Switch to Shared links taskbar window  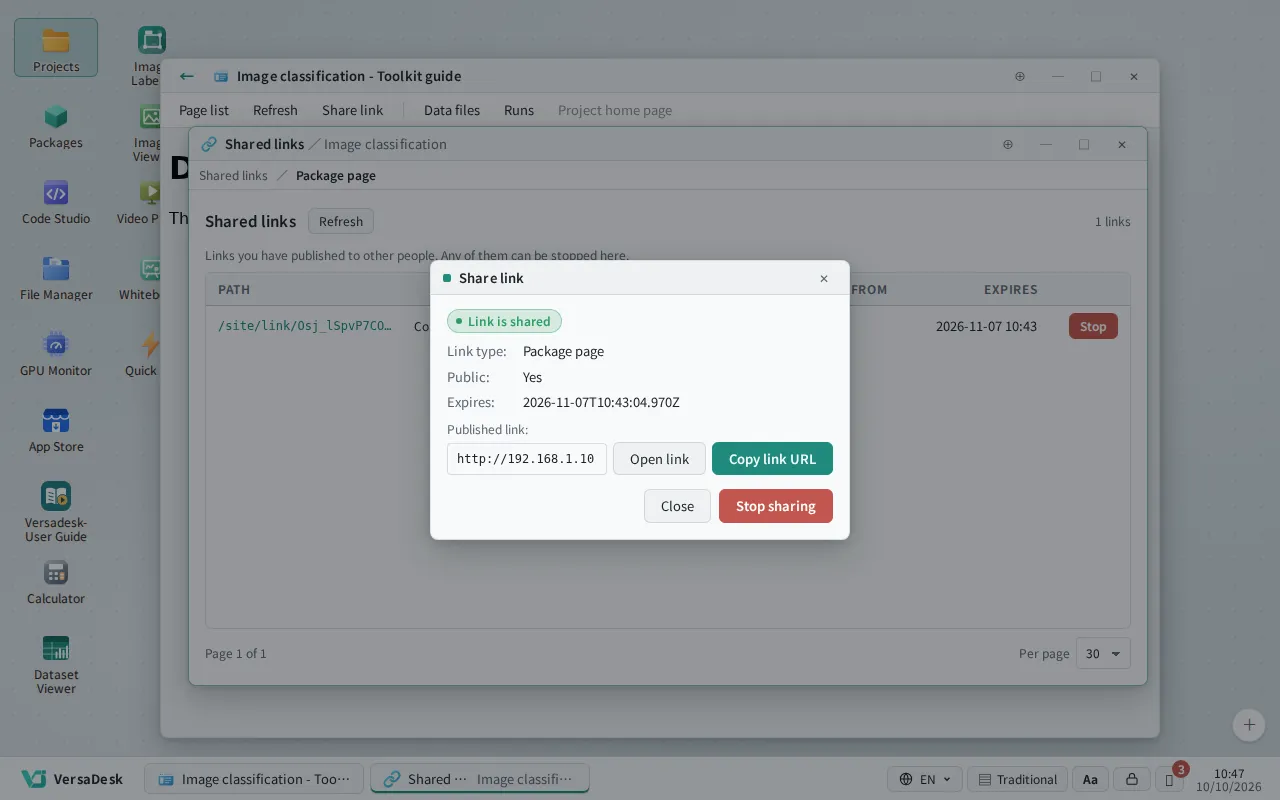click(480, 779)
